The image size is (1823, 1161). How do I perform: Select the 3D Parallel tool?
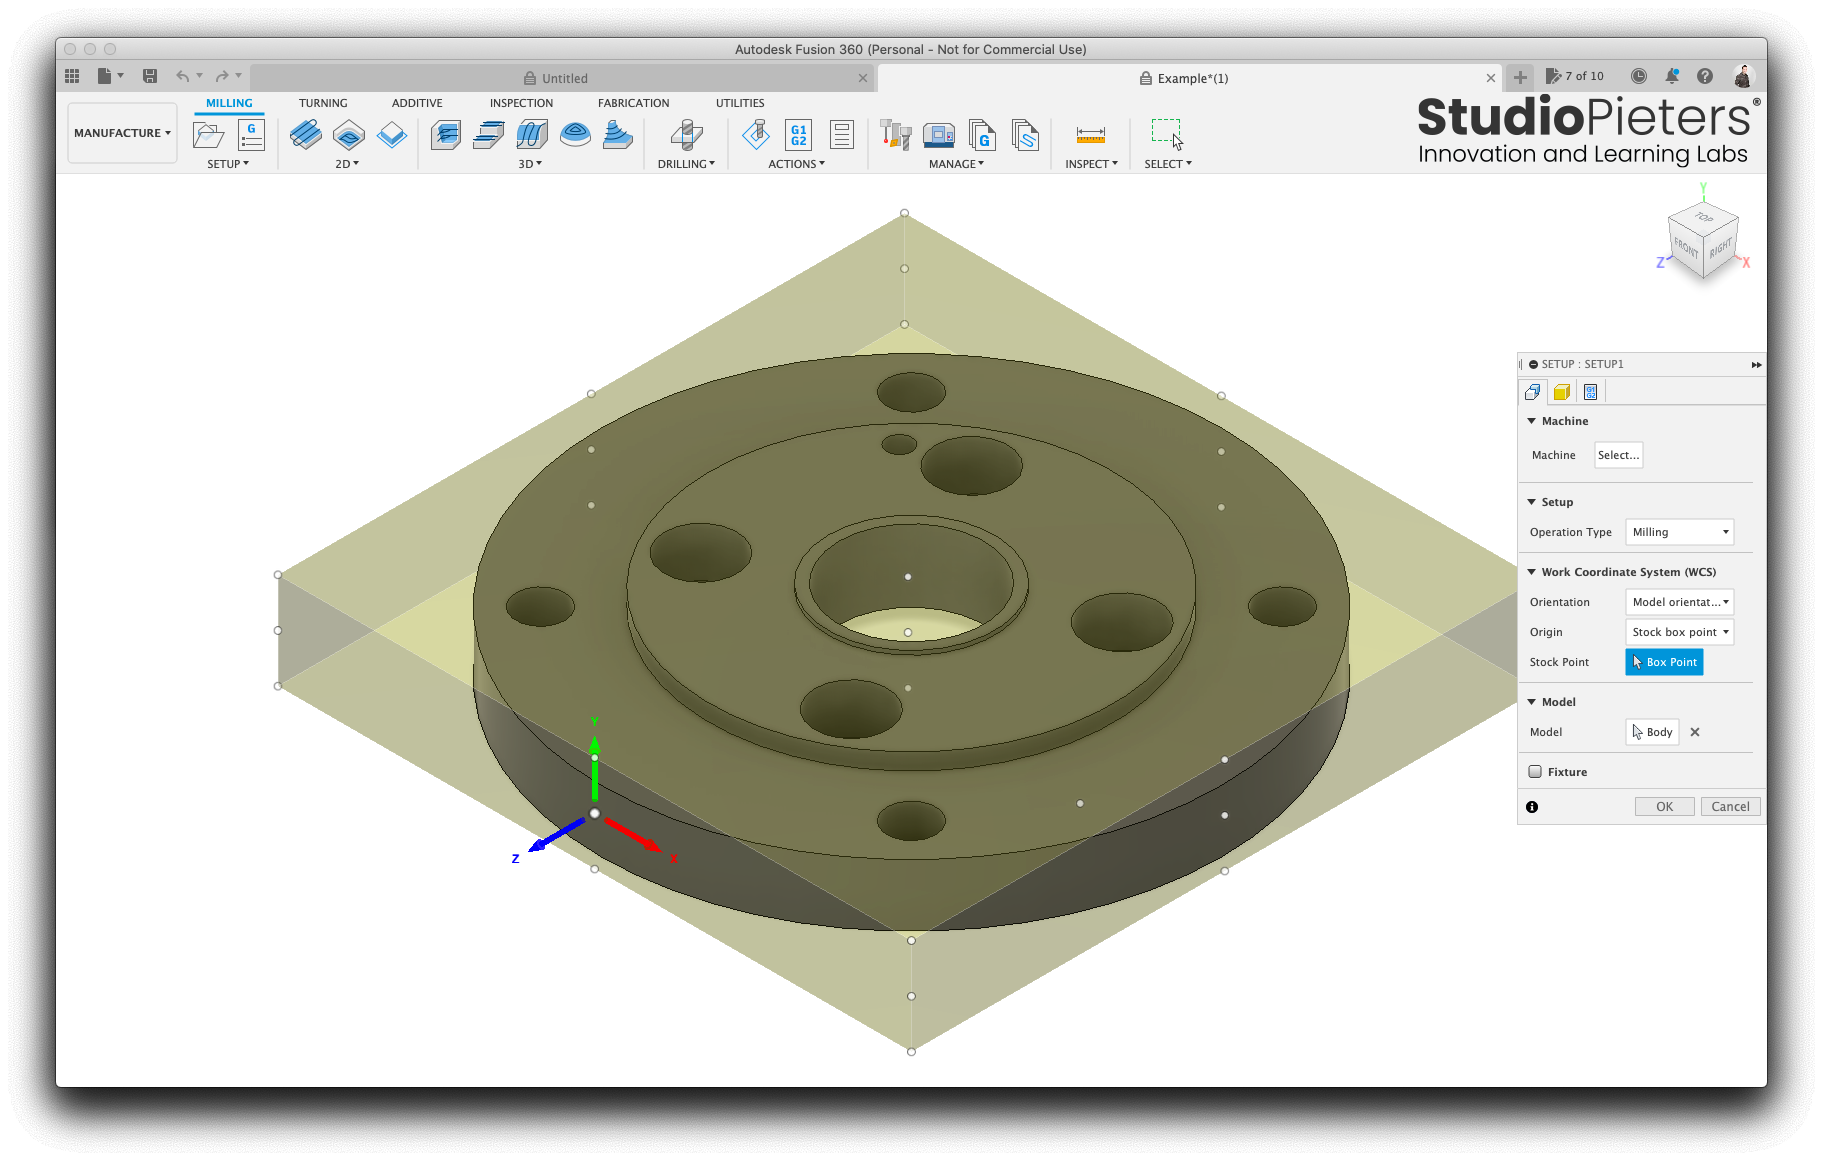point(532,135)
